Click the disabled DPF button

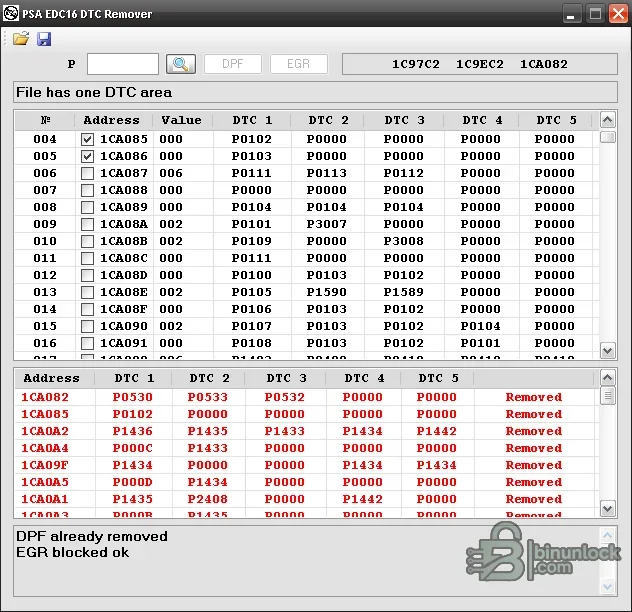233,64
